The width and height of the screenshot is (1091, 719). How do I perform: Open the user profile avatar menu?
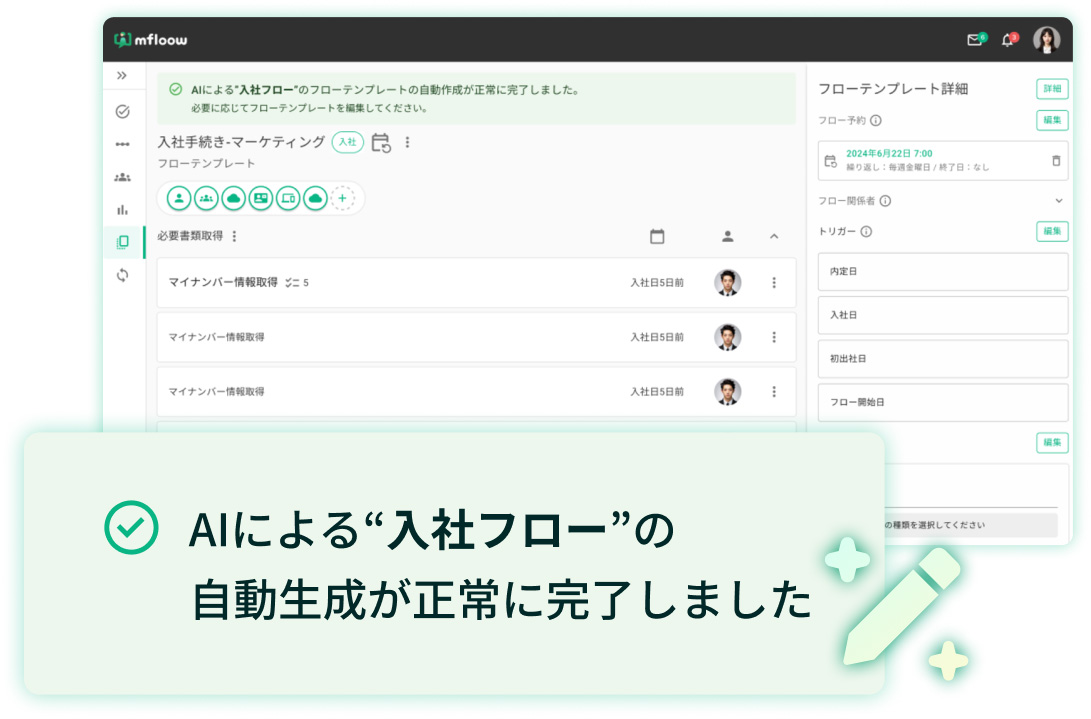[1046, 40]
